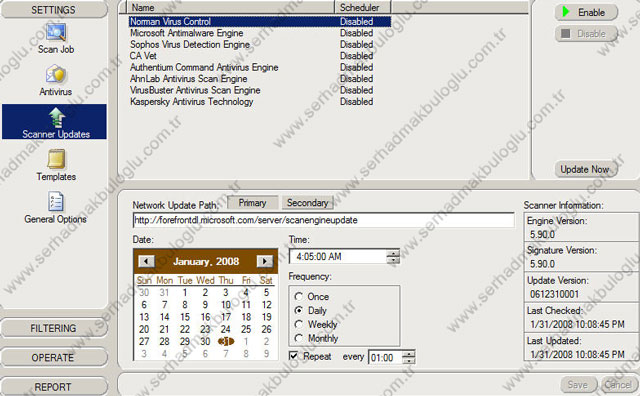Select January 21 in the calendar

pyautogui.click(x=164, y=329)
